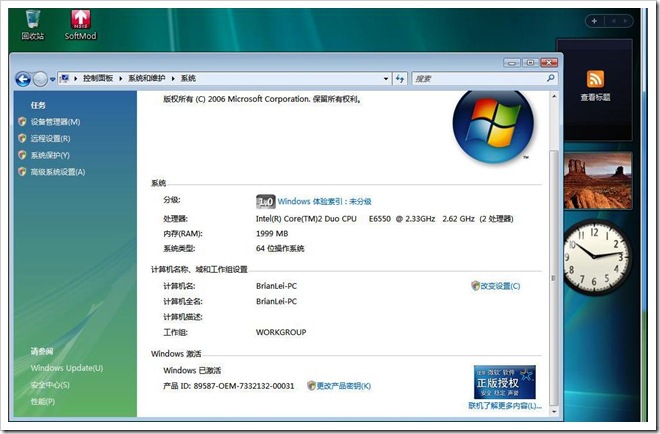Open 设备管理器(M) task link
660x434 pixels.
[55, 122]
